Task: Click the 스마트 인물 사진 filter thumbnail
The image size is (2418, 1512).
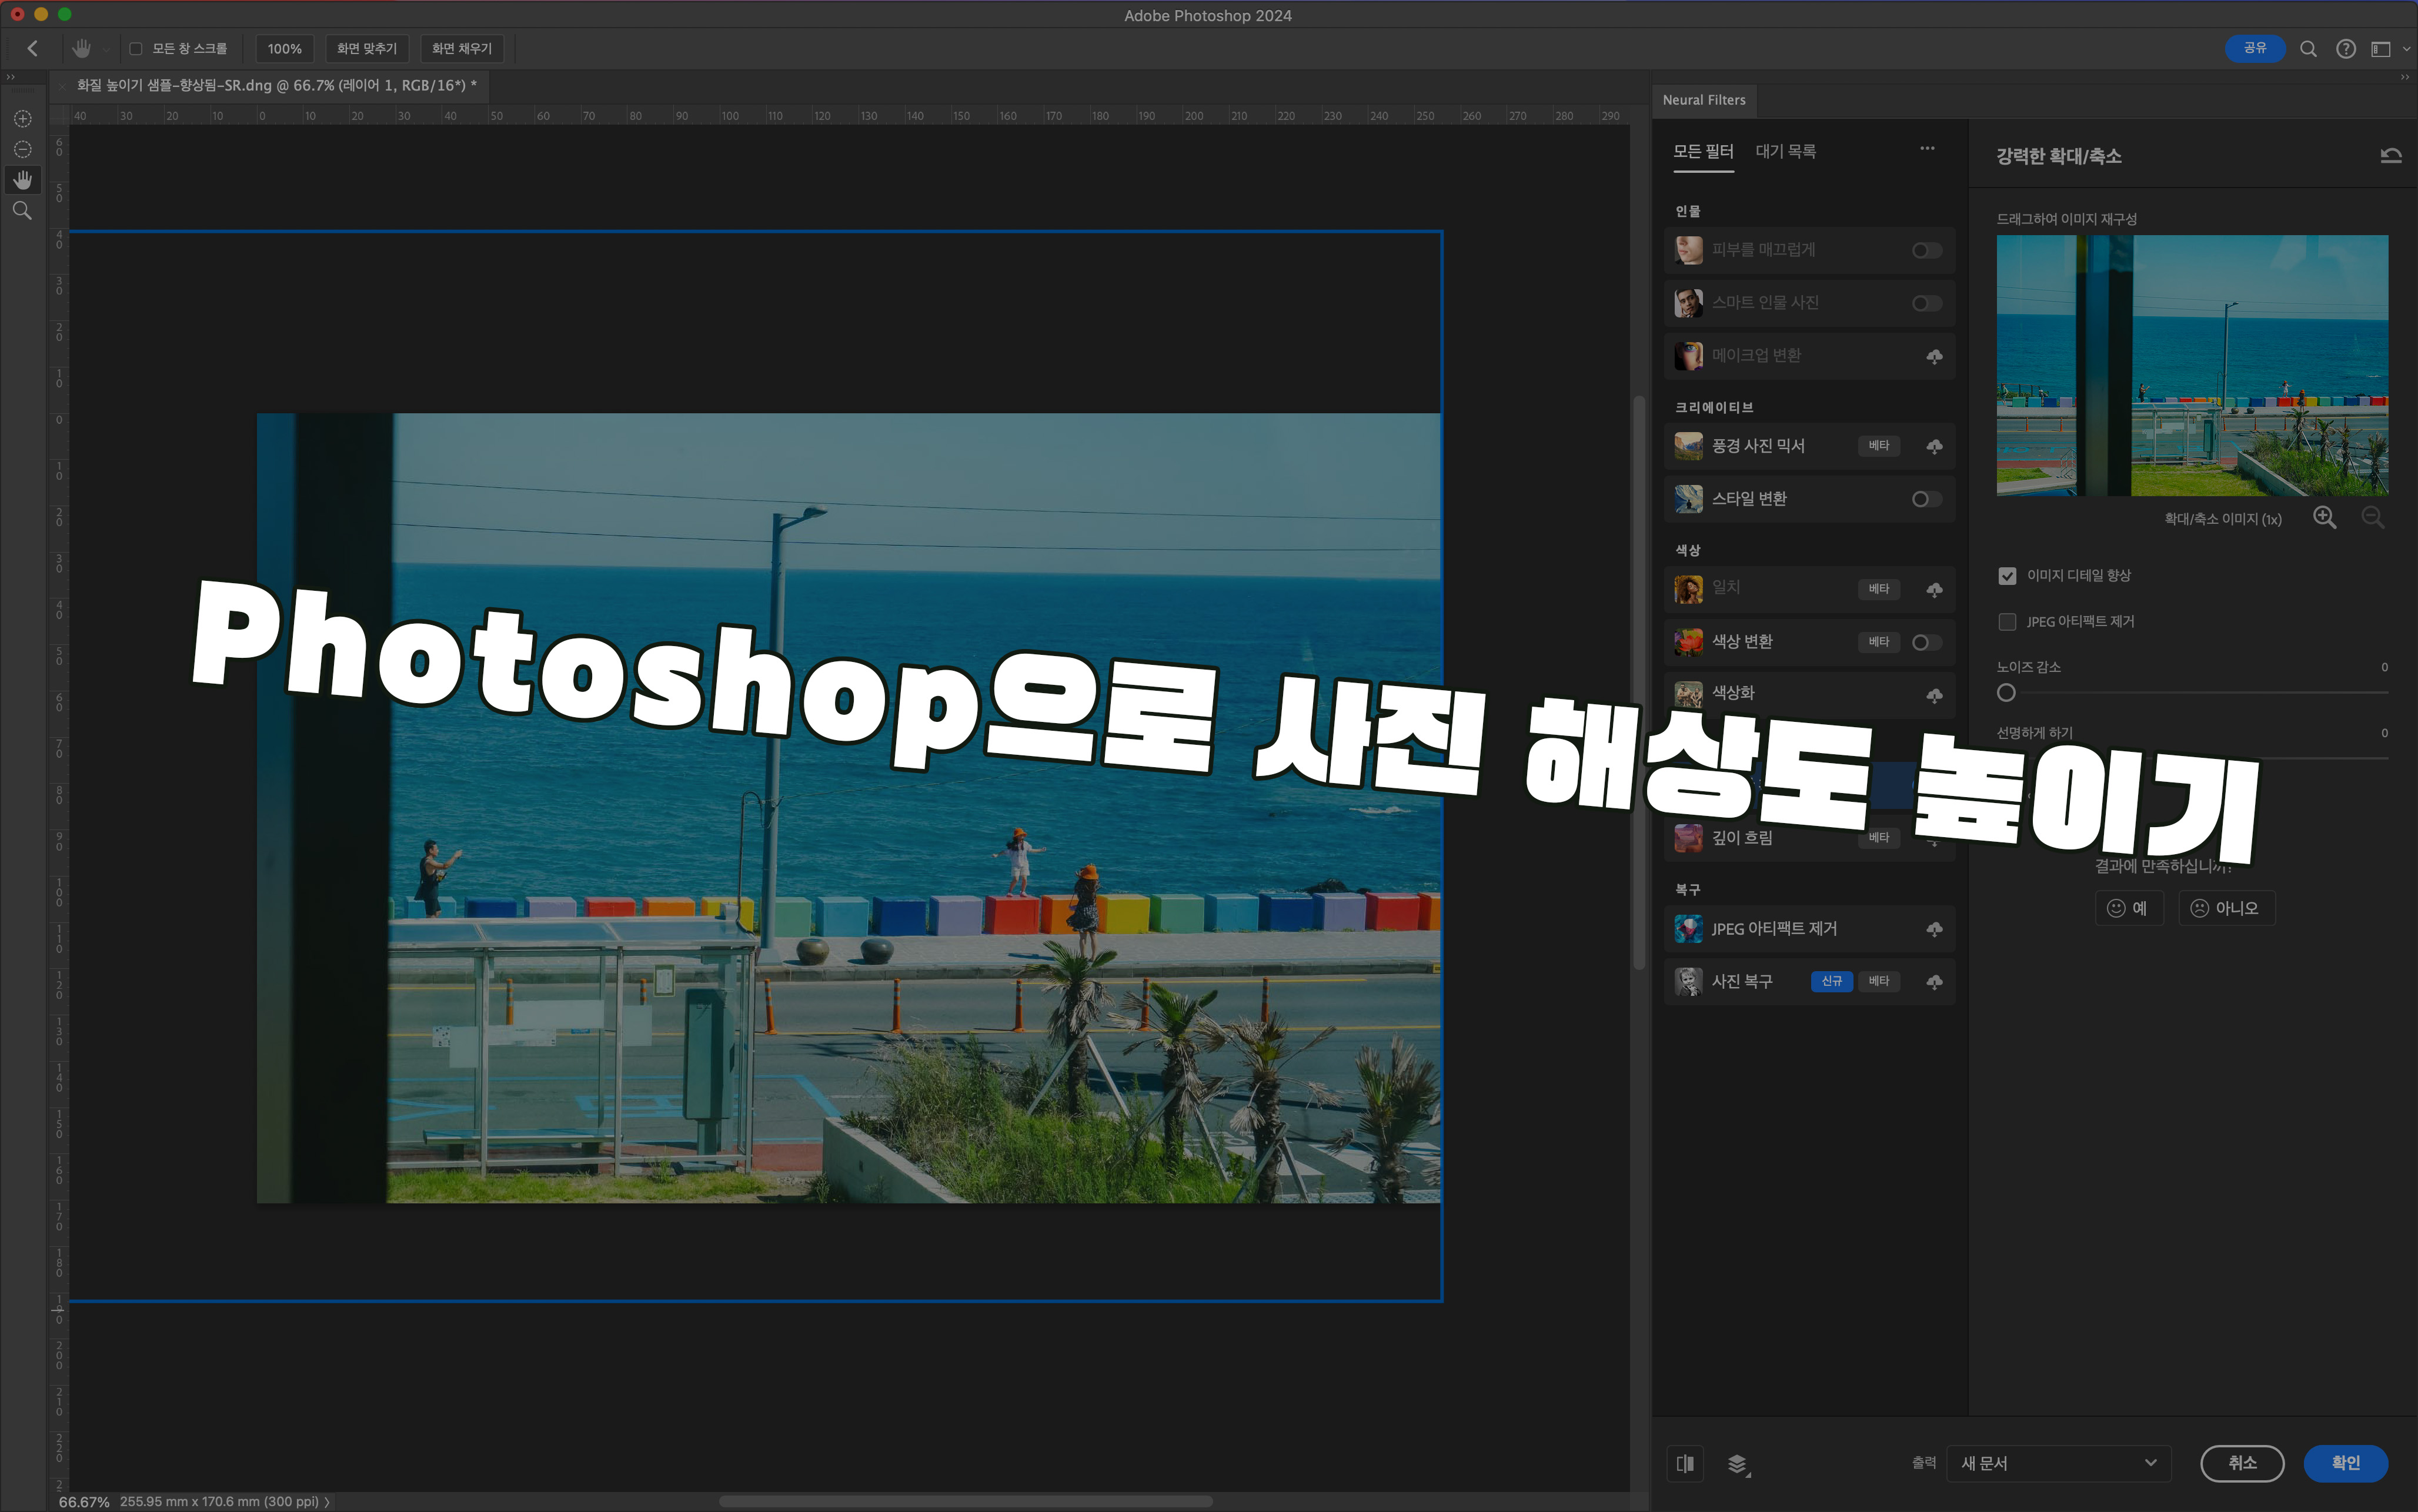Action: pyautogui.click(x=1688, y=303)
